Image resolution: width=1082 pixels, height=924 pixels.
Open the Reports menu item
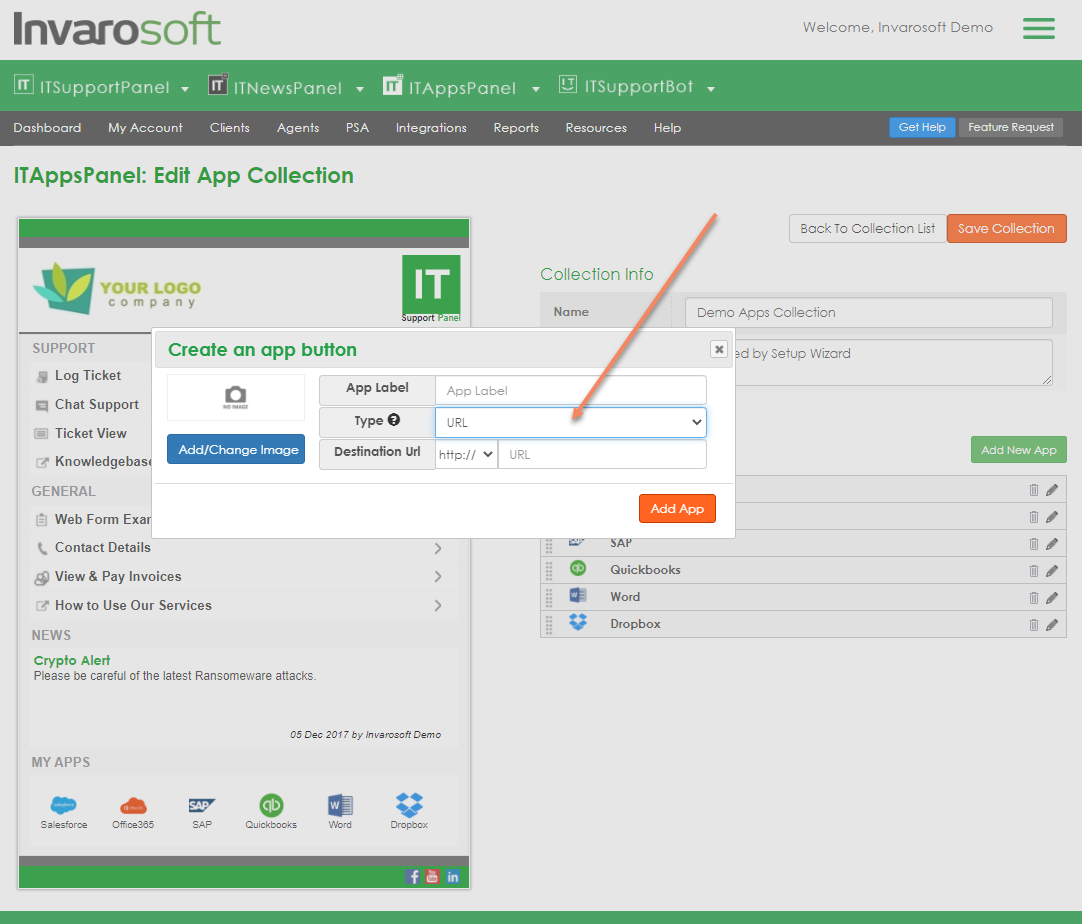(x=516, y=128)
